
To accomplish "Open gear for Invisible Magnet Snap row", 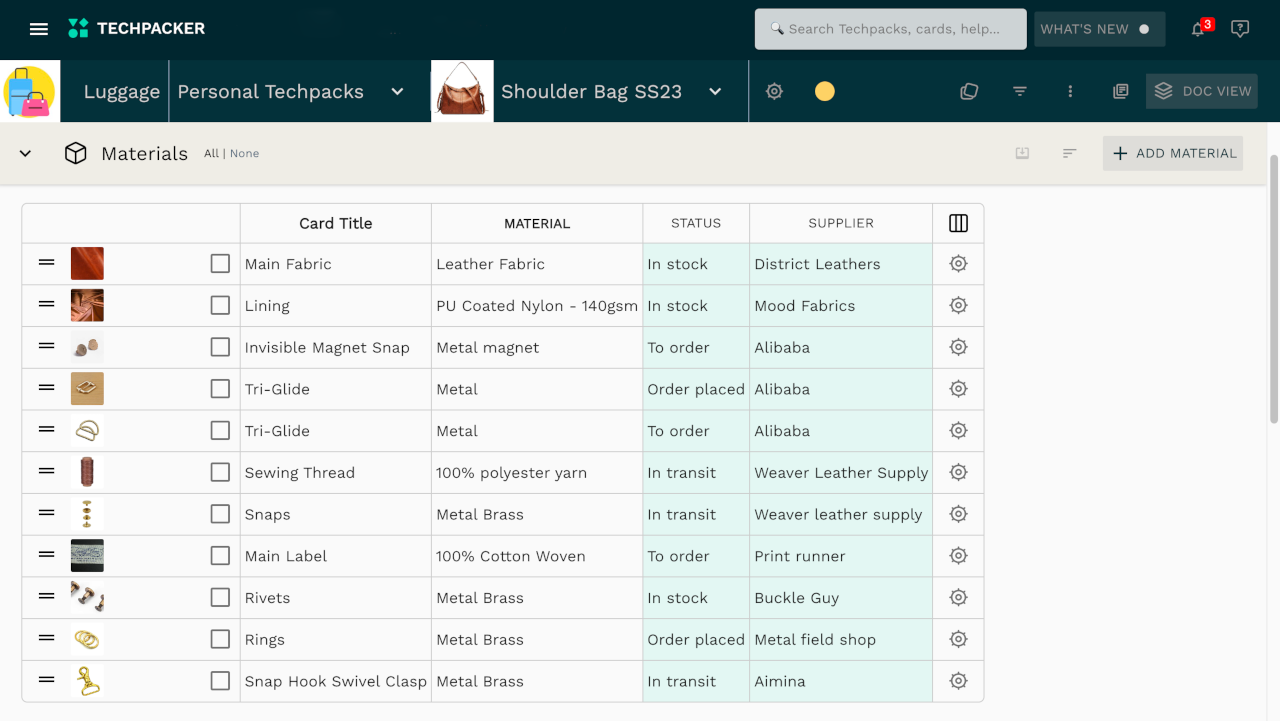I will point(958,347).
